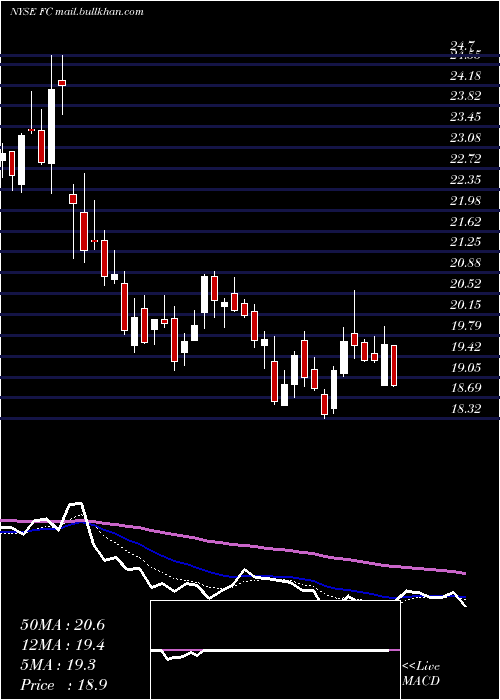The height and width of the screenshot is (700, 500).
Task: Click the Price : 18.9 readout
Action: tap(64, 685)
